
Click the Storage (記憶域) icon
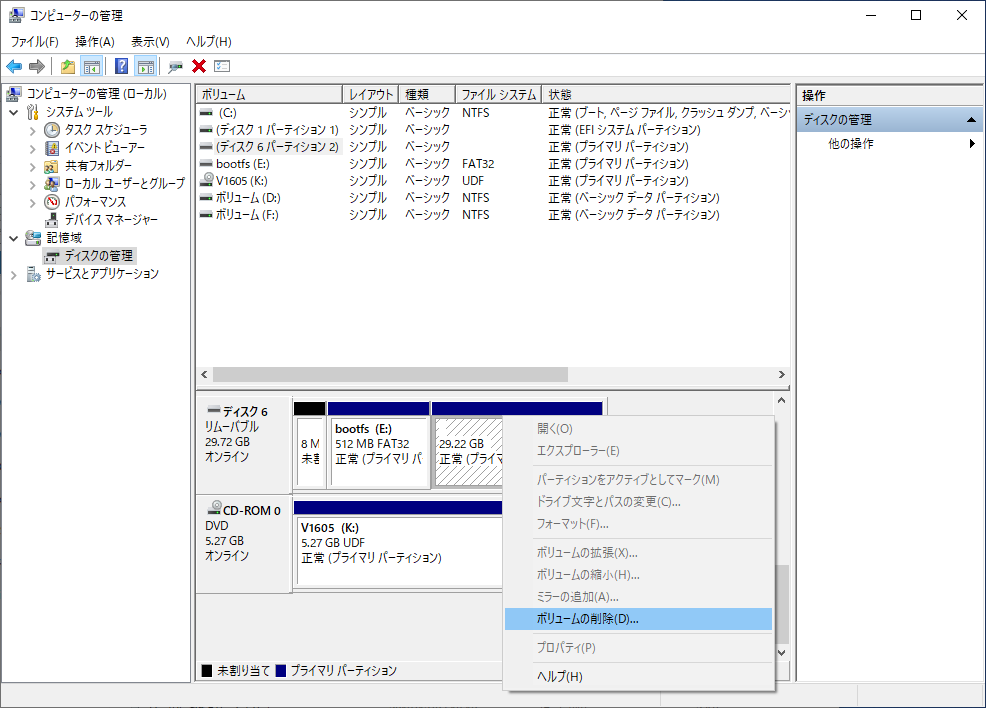33,238
